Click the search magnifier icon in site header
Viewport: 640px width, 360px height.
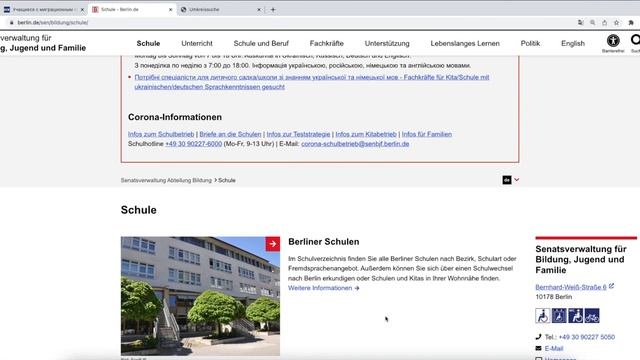(x=635, y=40)
